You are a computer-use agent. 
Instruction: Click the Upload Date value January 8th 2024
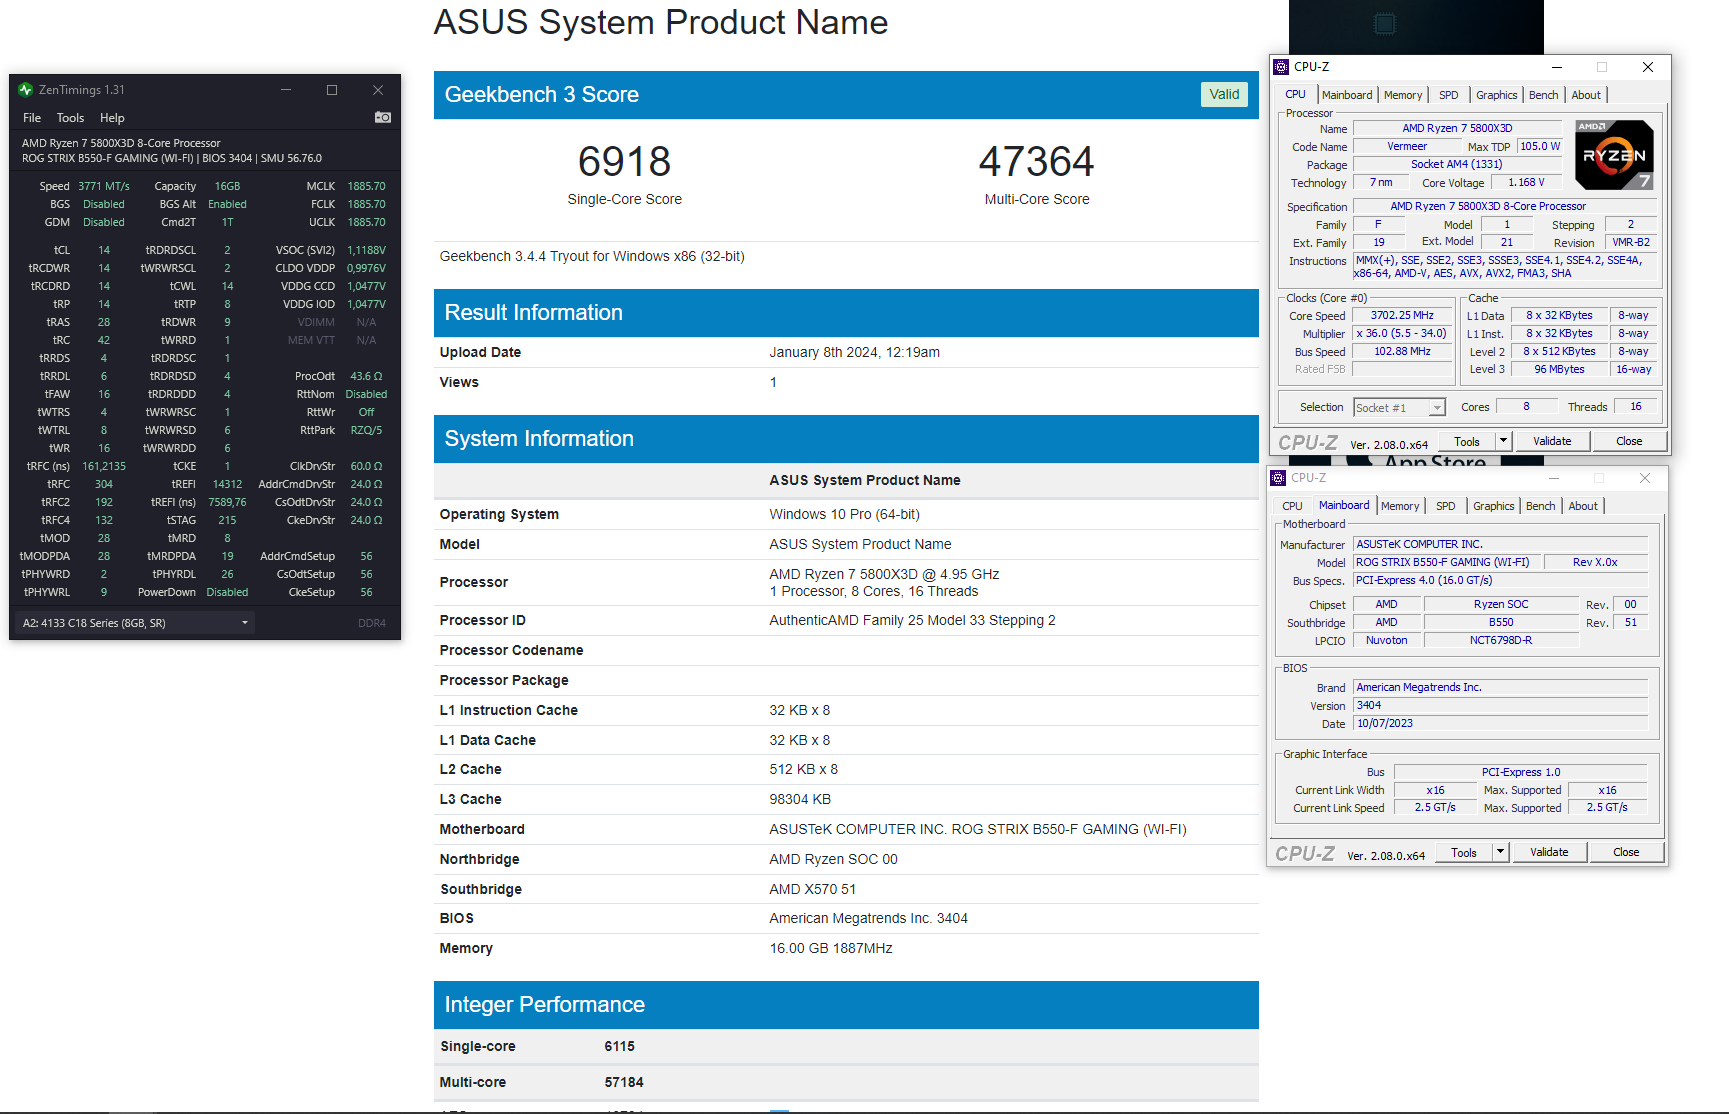[854, 352]
